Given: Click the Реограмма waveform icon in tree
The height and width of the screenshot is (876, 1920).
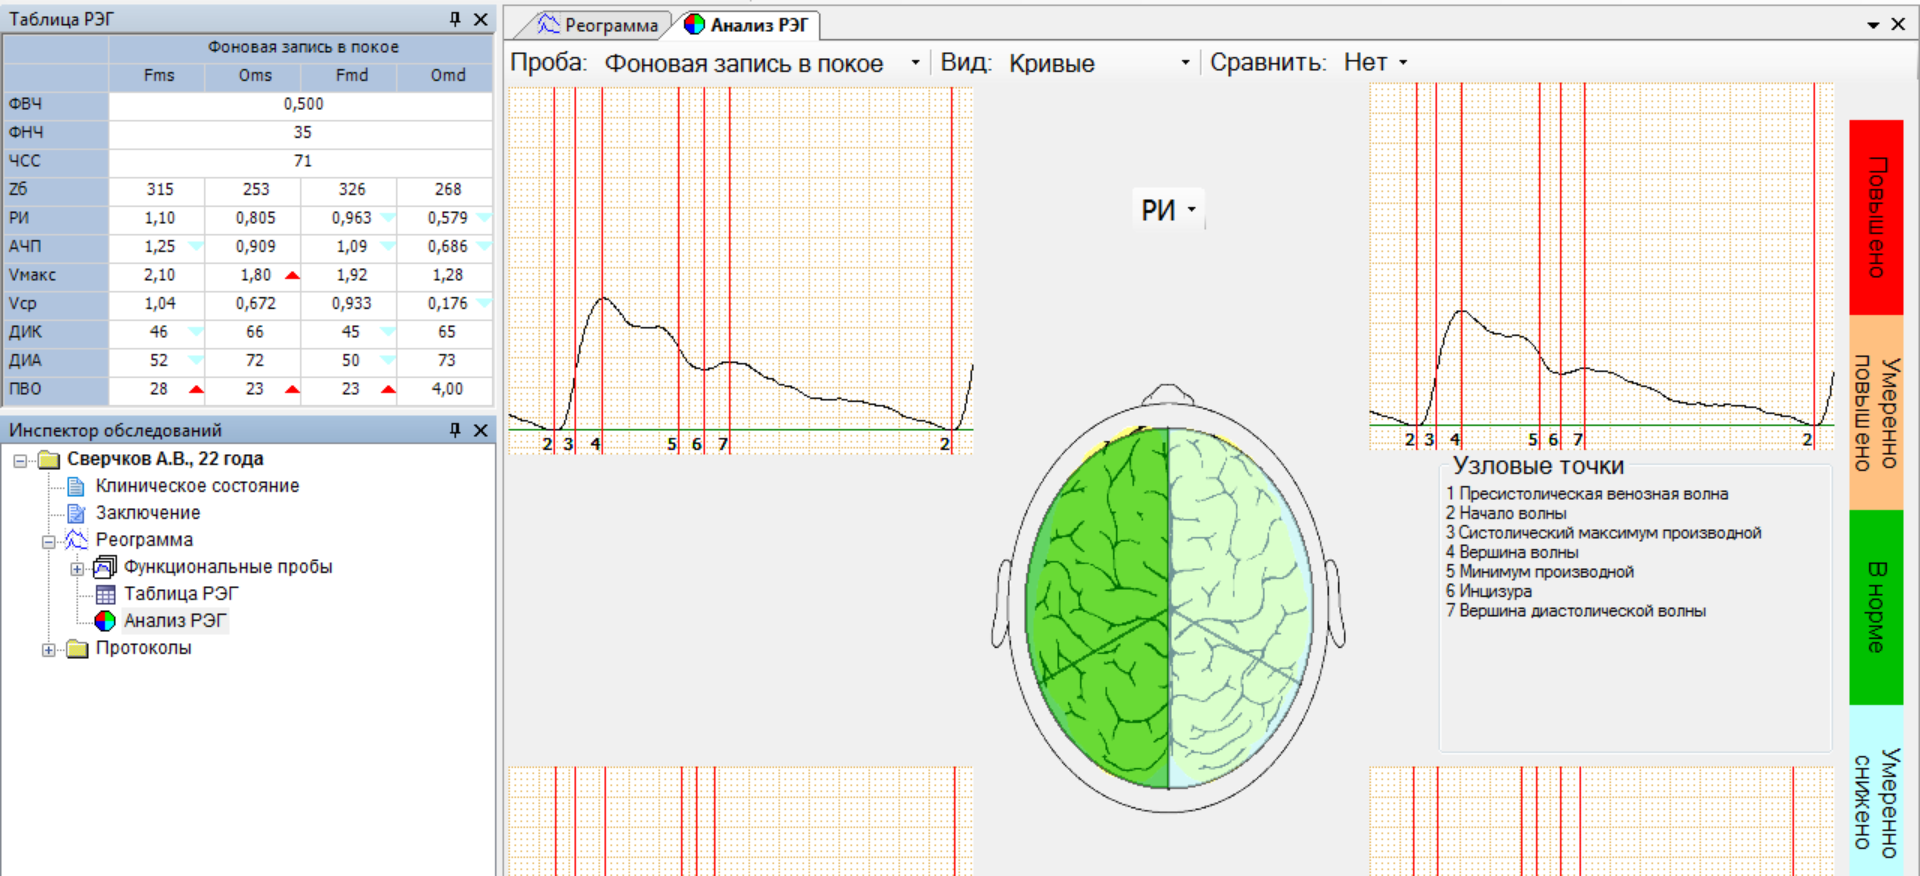Looking at the screenshot, I should pyautogui.click(x=76, y=540).
